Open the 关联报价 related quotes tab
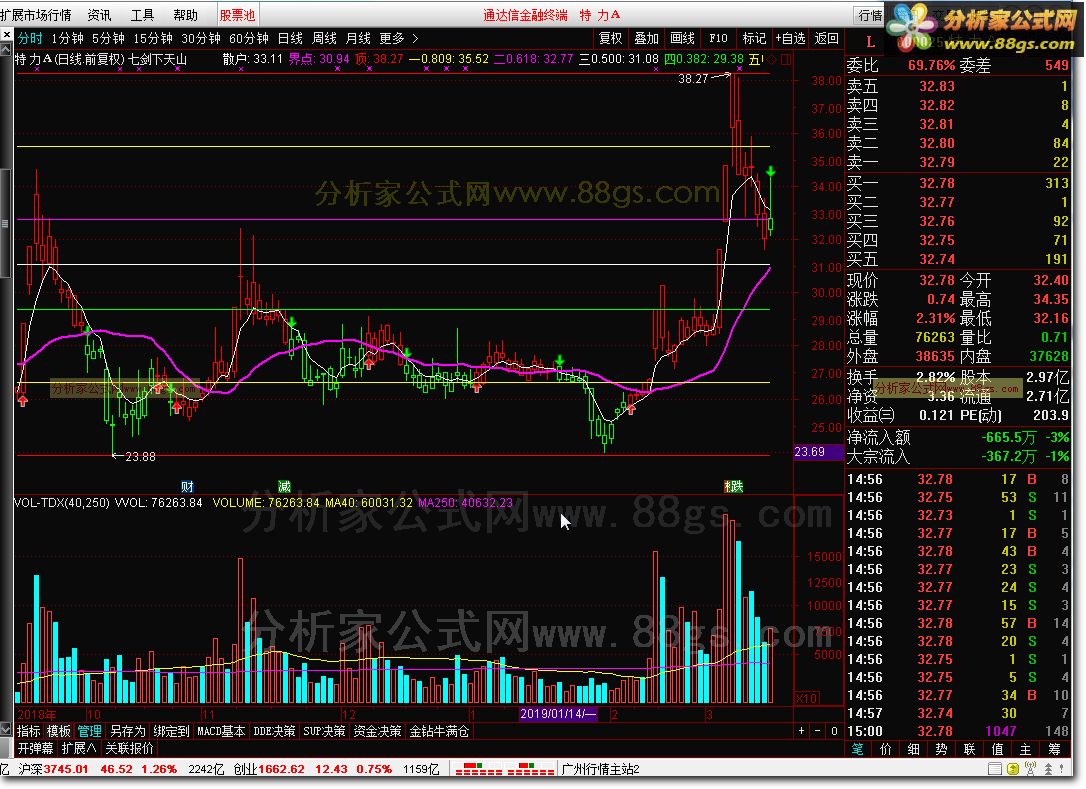Viewport: 1086px width, 789px height. tap(129, 748)
